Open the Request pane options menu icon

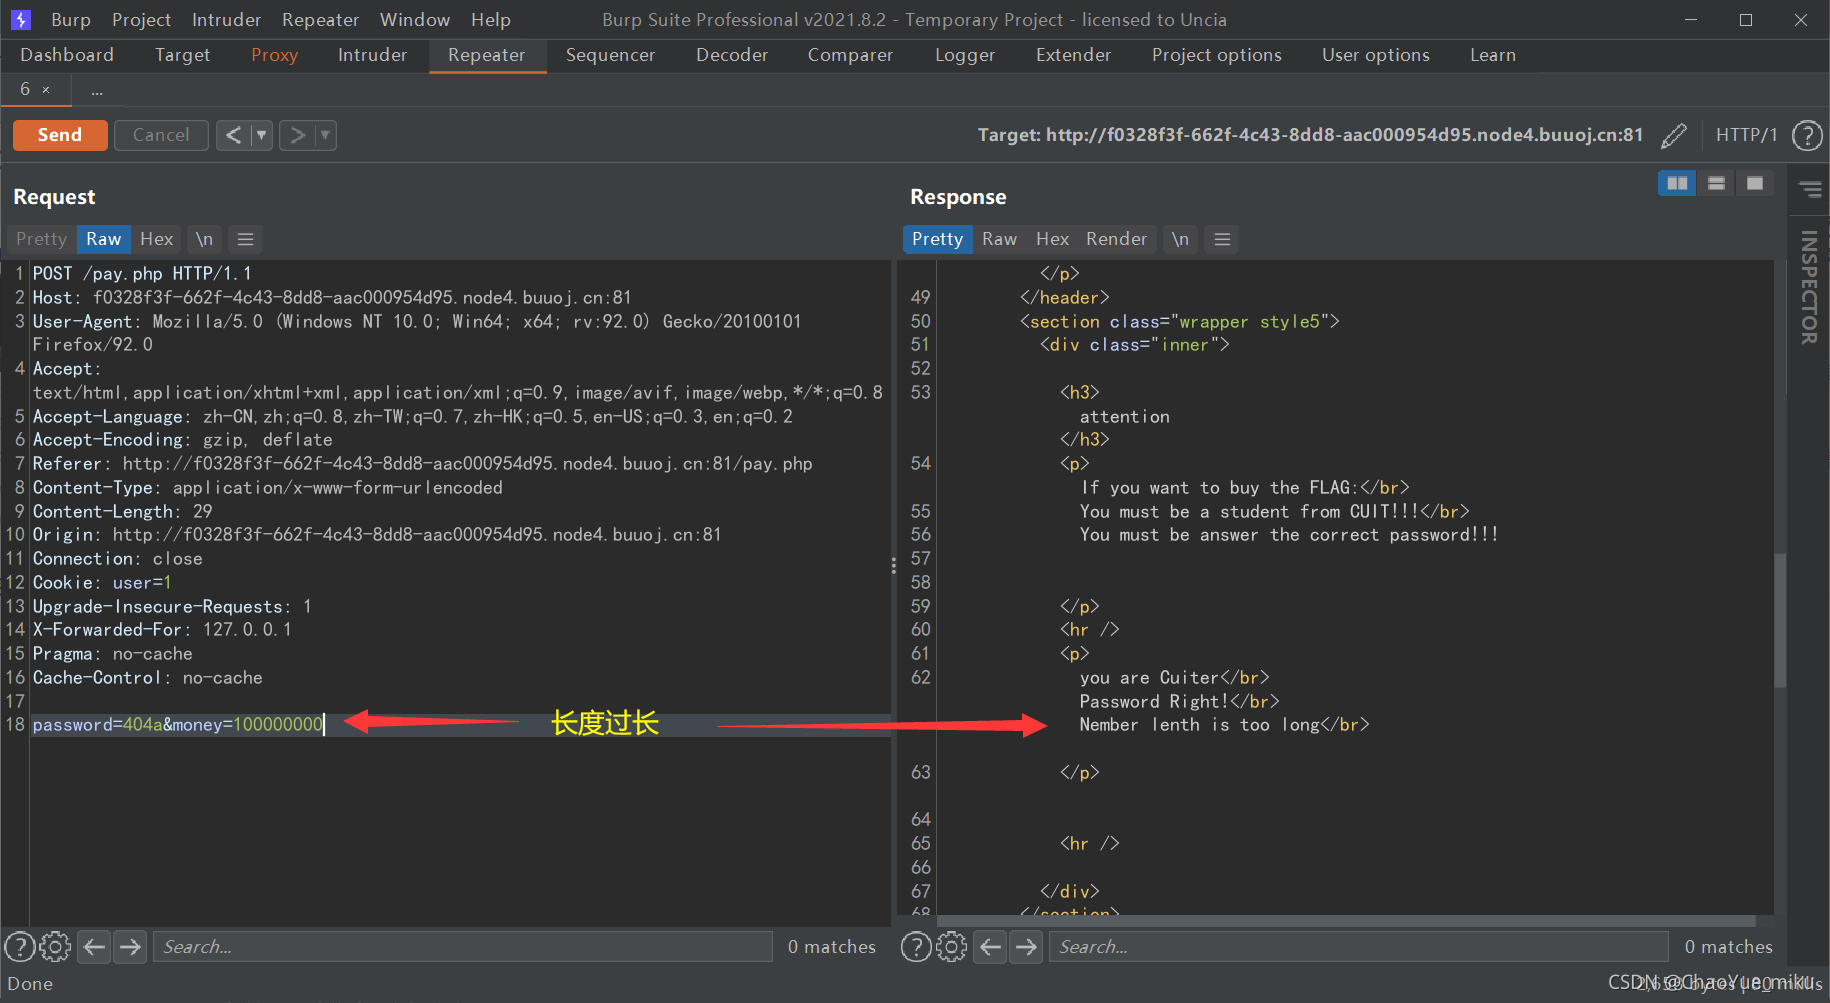tap(245, 239)
